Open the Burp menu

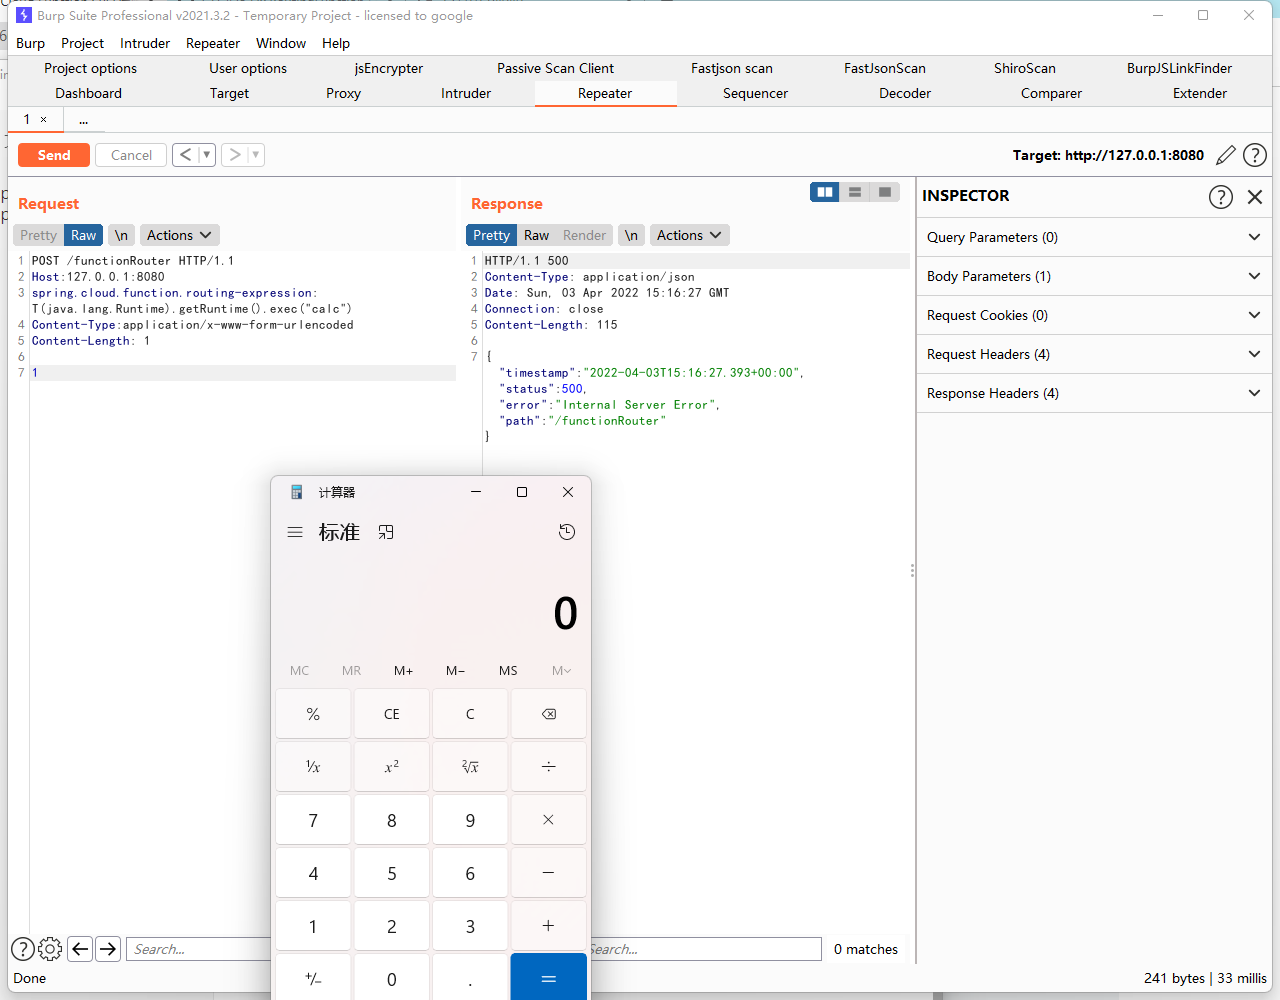coord(30,43)
